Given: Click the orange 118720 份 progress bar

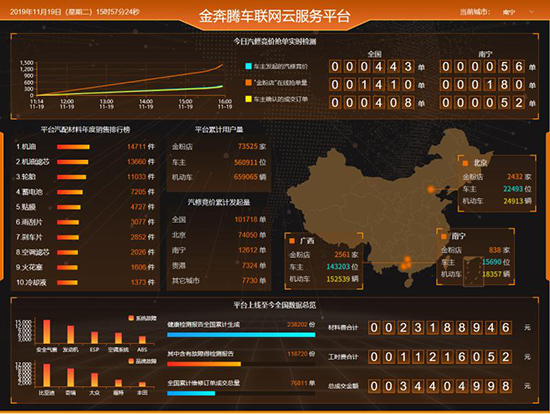Looking at the screenshot, I should (x=204, y=364).
